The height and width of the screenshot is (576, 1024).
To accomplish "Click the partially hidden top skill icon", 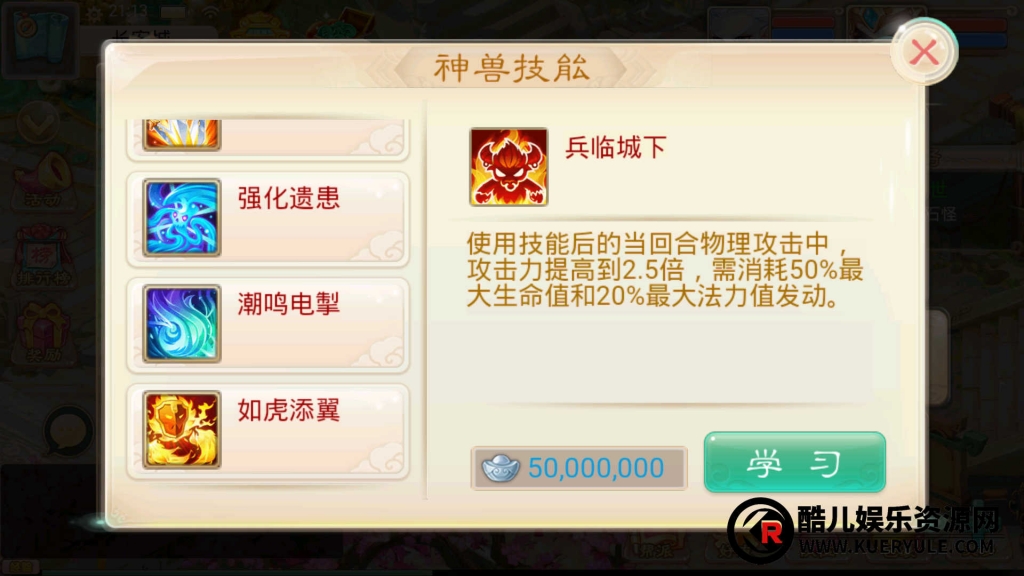I will pyautogui.click(x=182, y=135).
